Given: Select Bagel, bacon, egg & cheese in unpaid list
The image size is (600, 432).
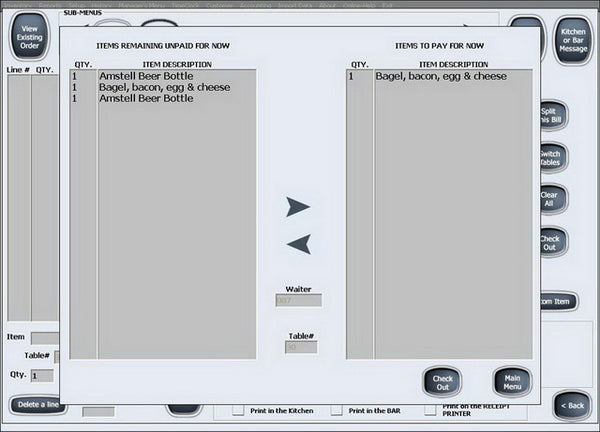Looking at the screenshot, I should (x=163, y=87).
